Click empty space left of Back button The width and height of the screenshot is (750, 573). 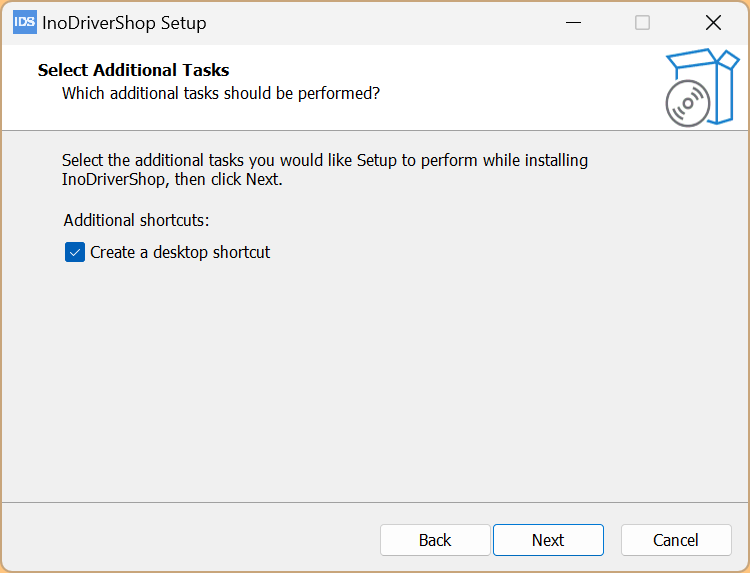pyautogui.click(x=191, y=540)
